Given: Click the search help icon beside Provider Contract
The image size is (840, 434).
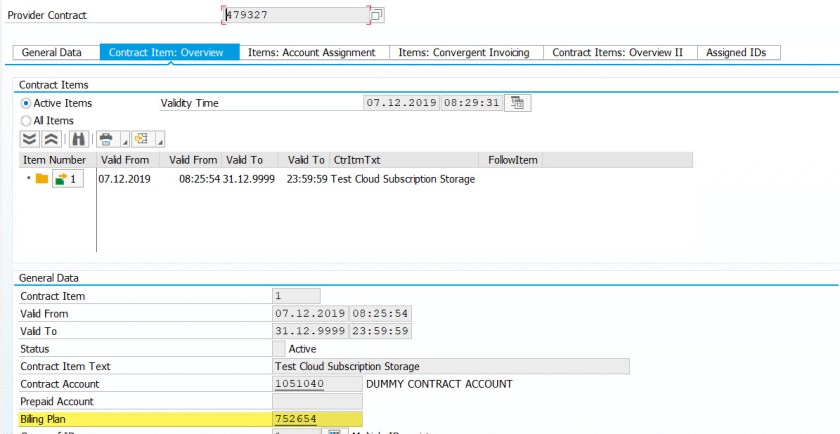Looking at the screenshot, I should (x=377, y=16).
